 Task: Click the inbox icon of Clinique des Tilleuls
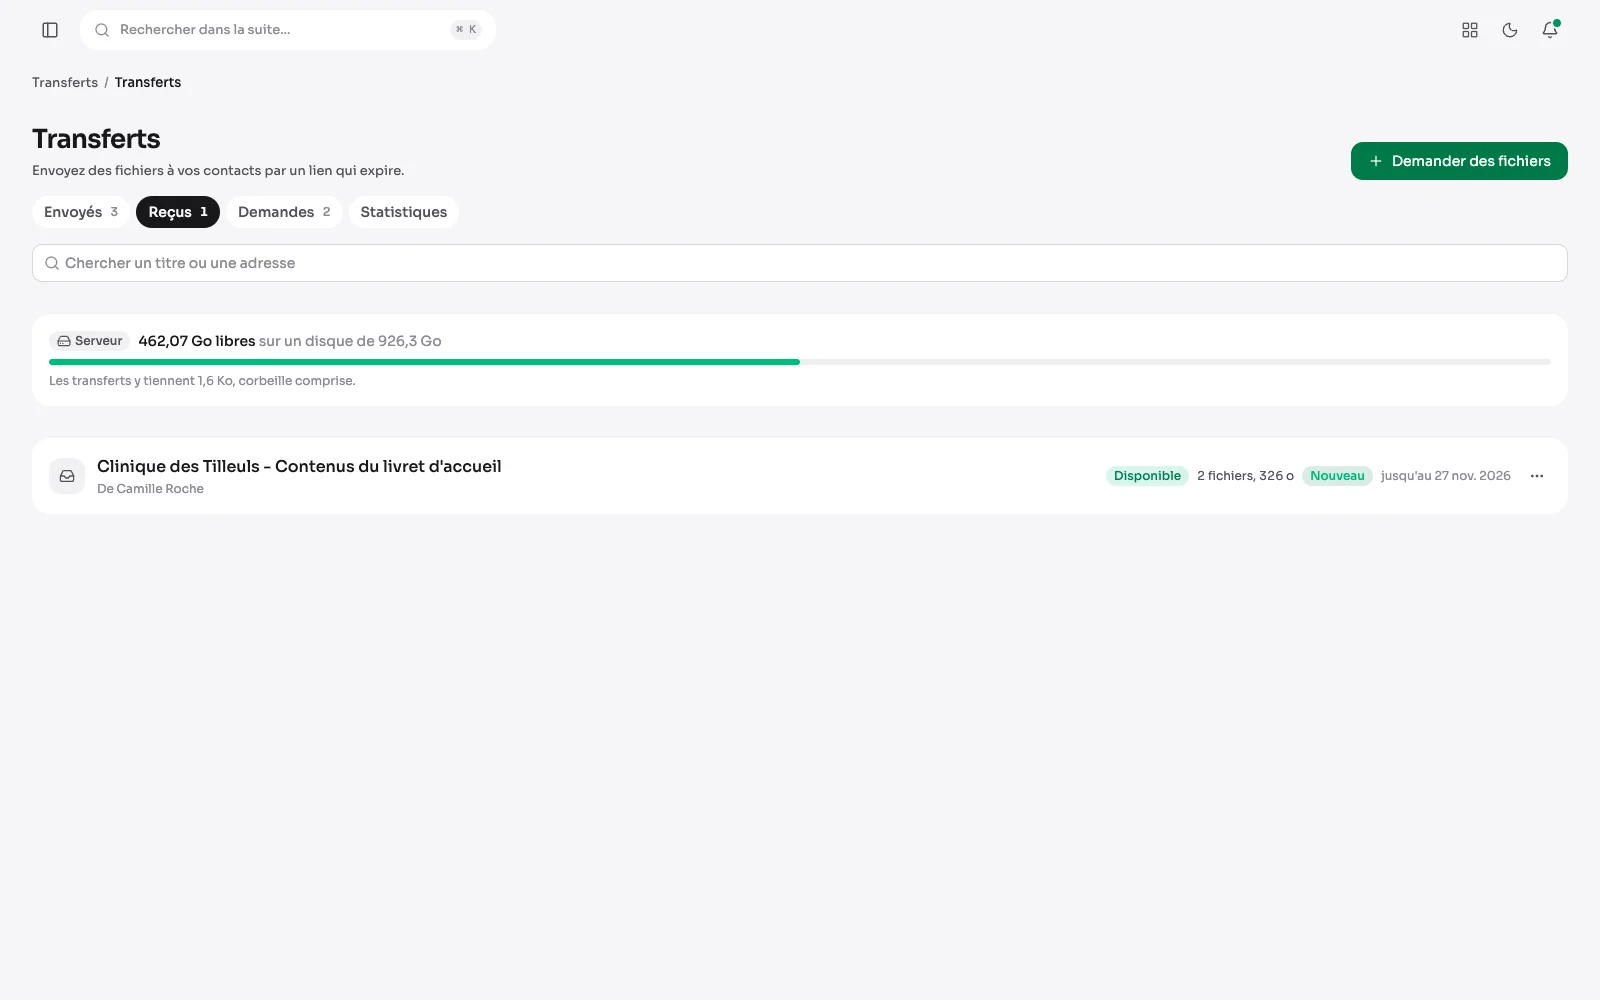(67, 476)
